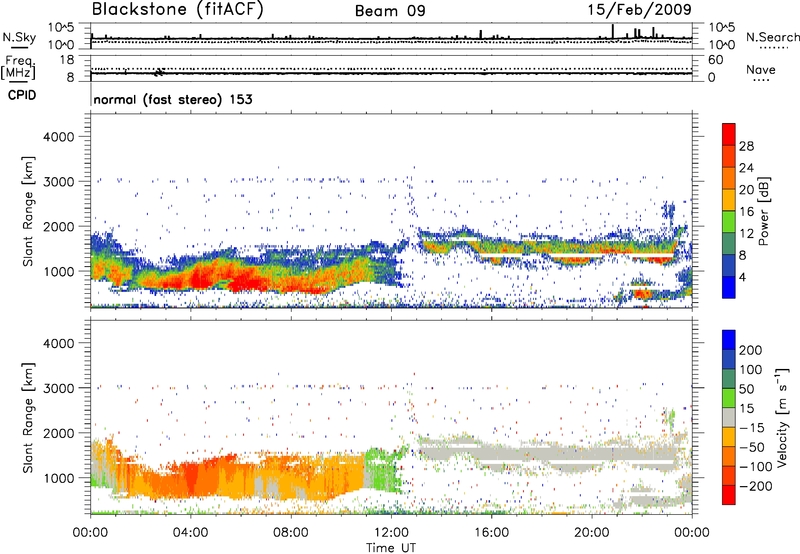Click the Slant Range [km] label of velocity panel
This screenshot has width=800, height=554.
[x=28, y=418]
